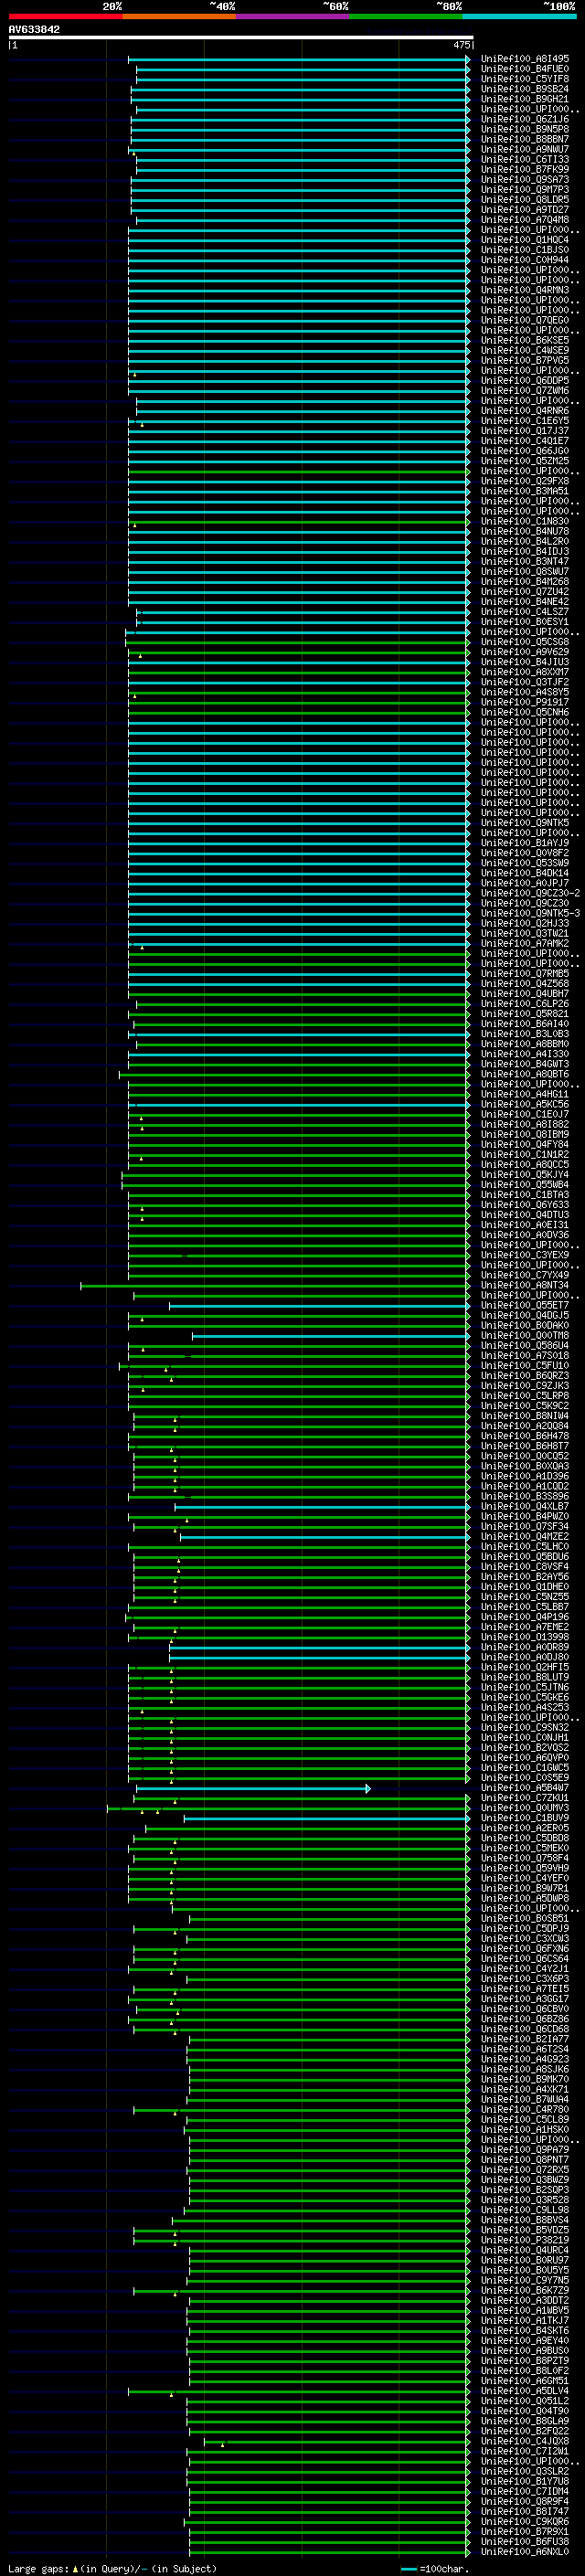Image resolution: width=585 pixels, height=2576 pixels.
Task: Select the UniRef100_B9SB24 label
Action: pos(525,89)
